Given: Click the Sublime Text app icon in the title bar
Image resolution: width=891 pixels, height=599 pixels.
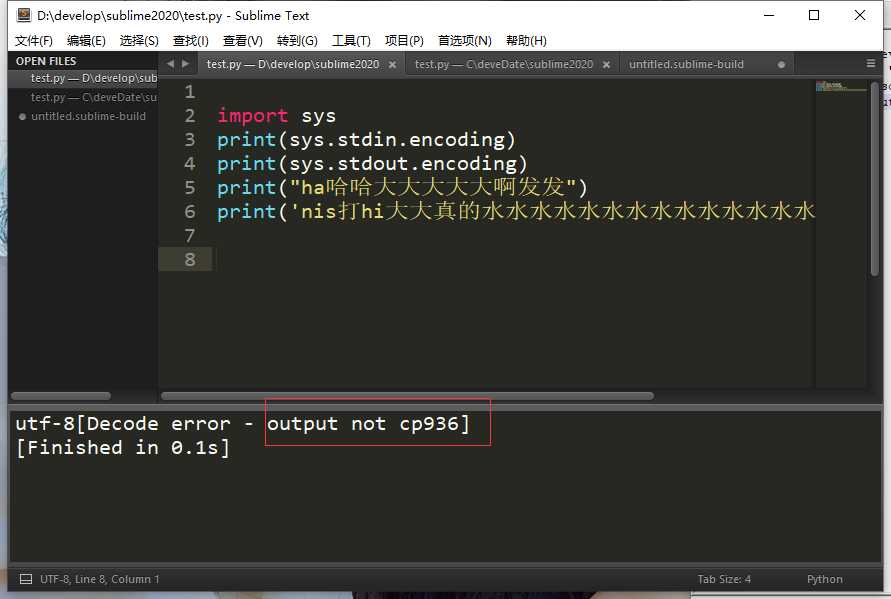Looking at the screenshot, I should coord(24,15).
